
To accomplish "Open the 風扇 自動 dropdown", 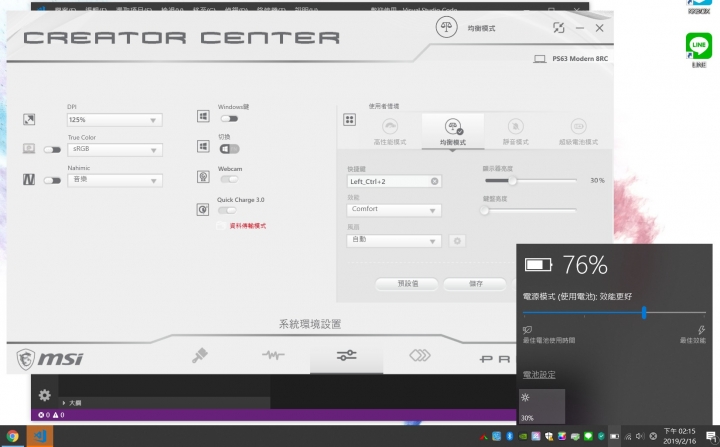I will point(394,241).
